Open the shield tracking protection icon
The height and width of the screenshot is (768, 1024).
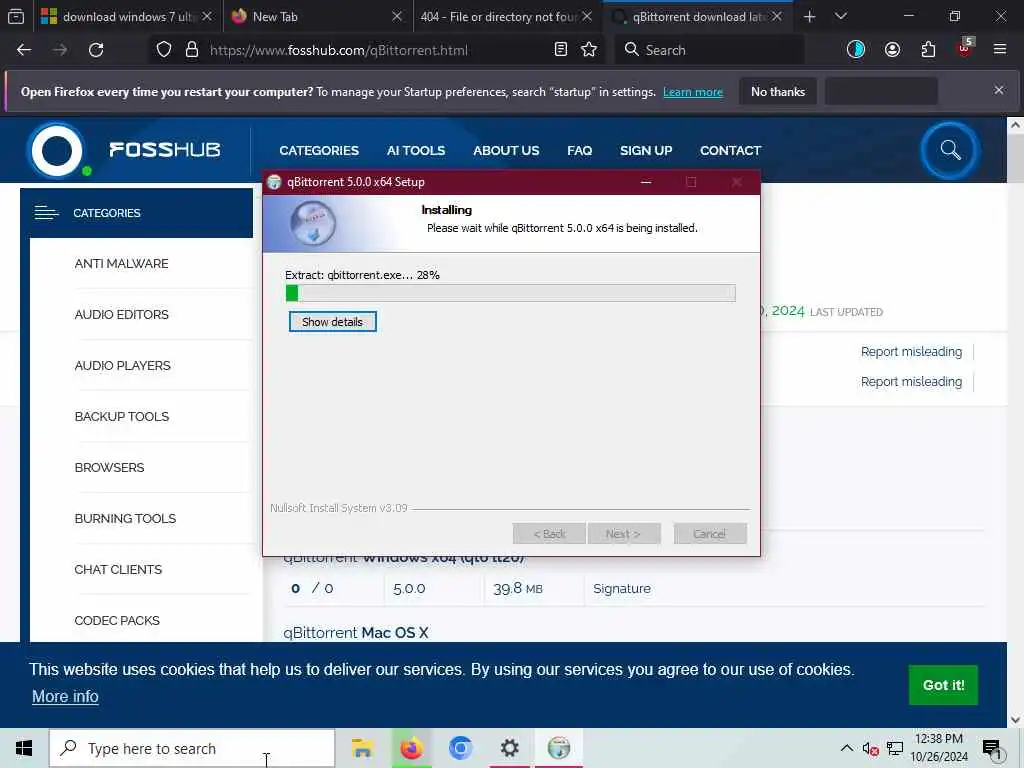click(x=164, y=50)
